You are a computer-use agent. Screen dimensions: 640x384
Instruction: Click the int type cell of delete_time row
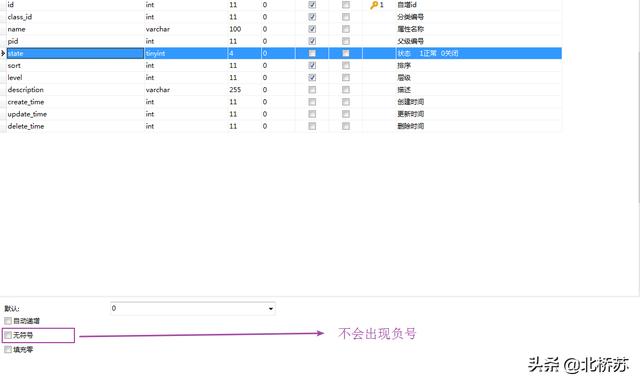point(186,126)
